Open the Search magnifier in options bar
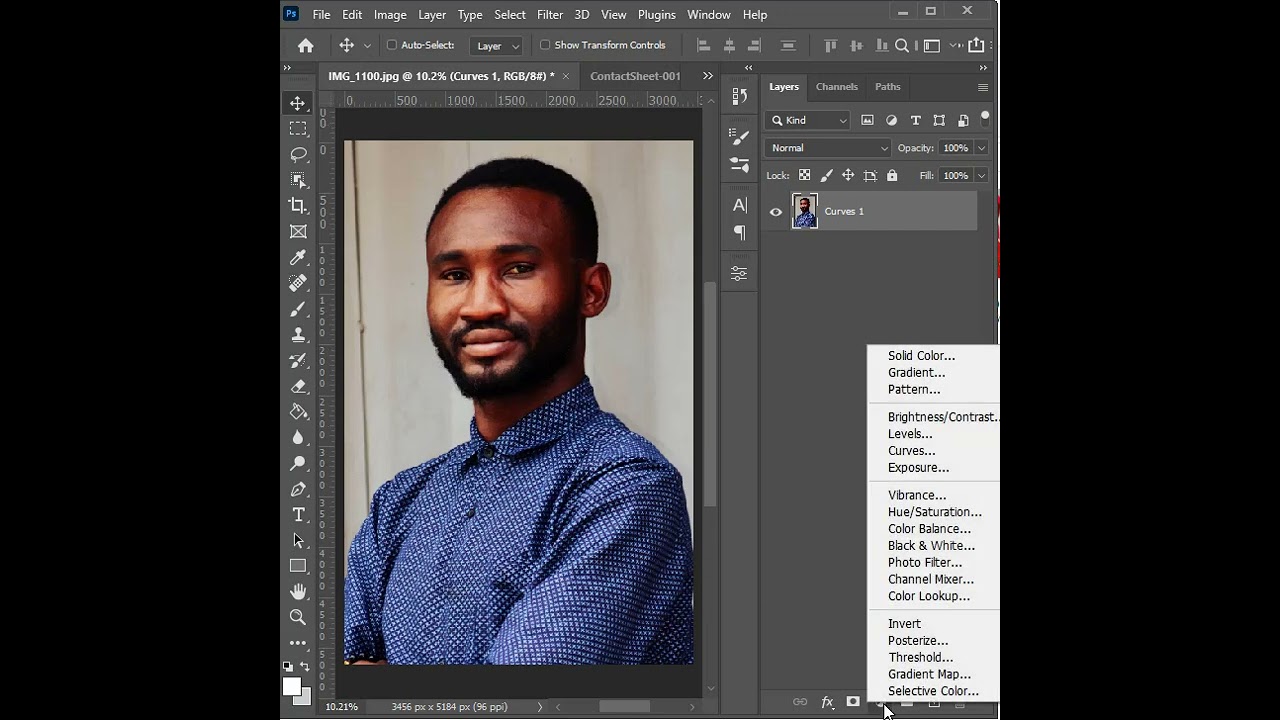The image size is (1280, 720). (x=902, y=45)
